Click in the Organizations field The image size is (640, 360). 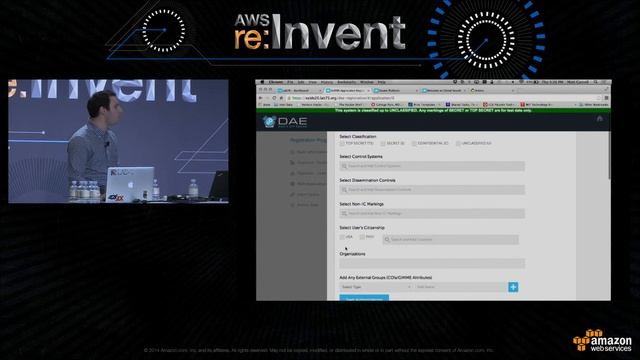pos(432,263)
